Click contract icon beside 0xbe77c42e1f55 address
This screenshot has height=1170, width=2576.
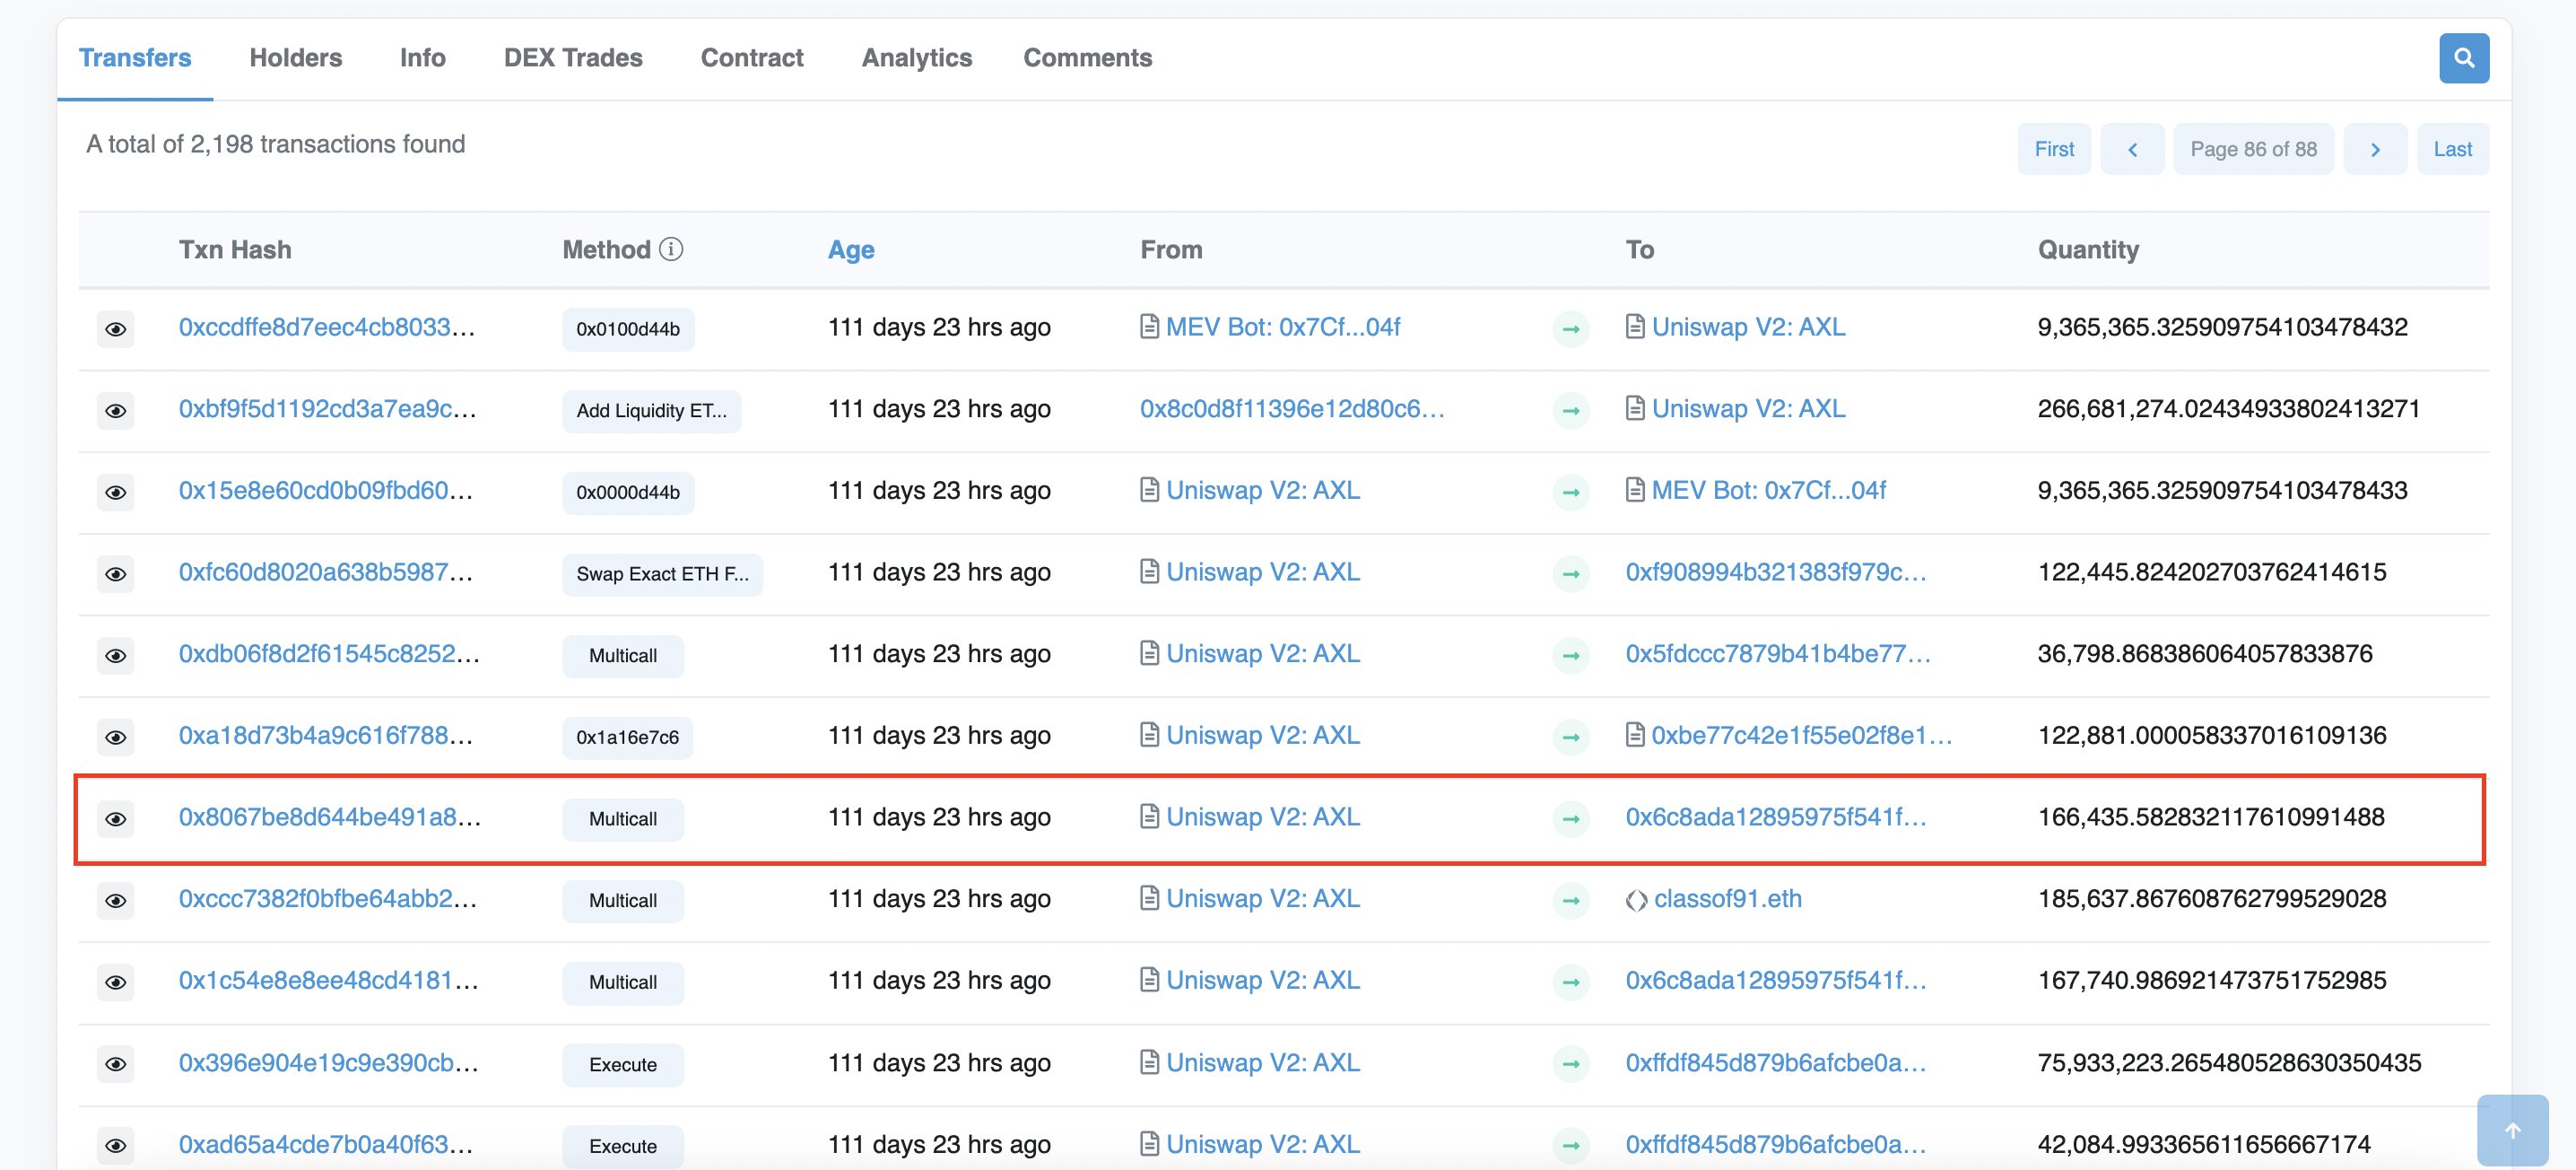pos(1635,736)
